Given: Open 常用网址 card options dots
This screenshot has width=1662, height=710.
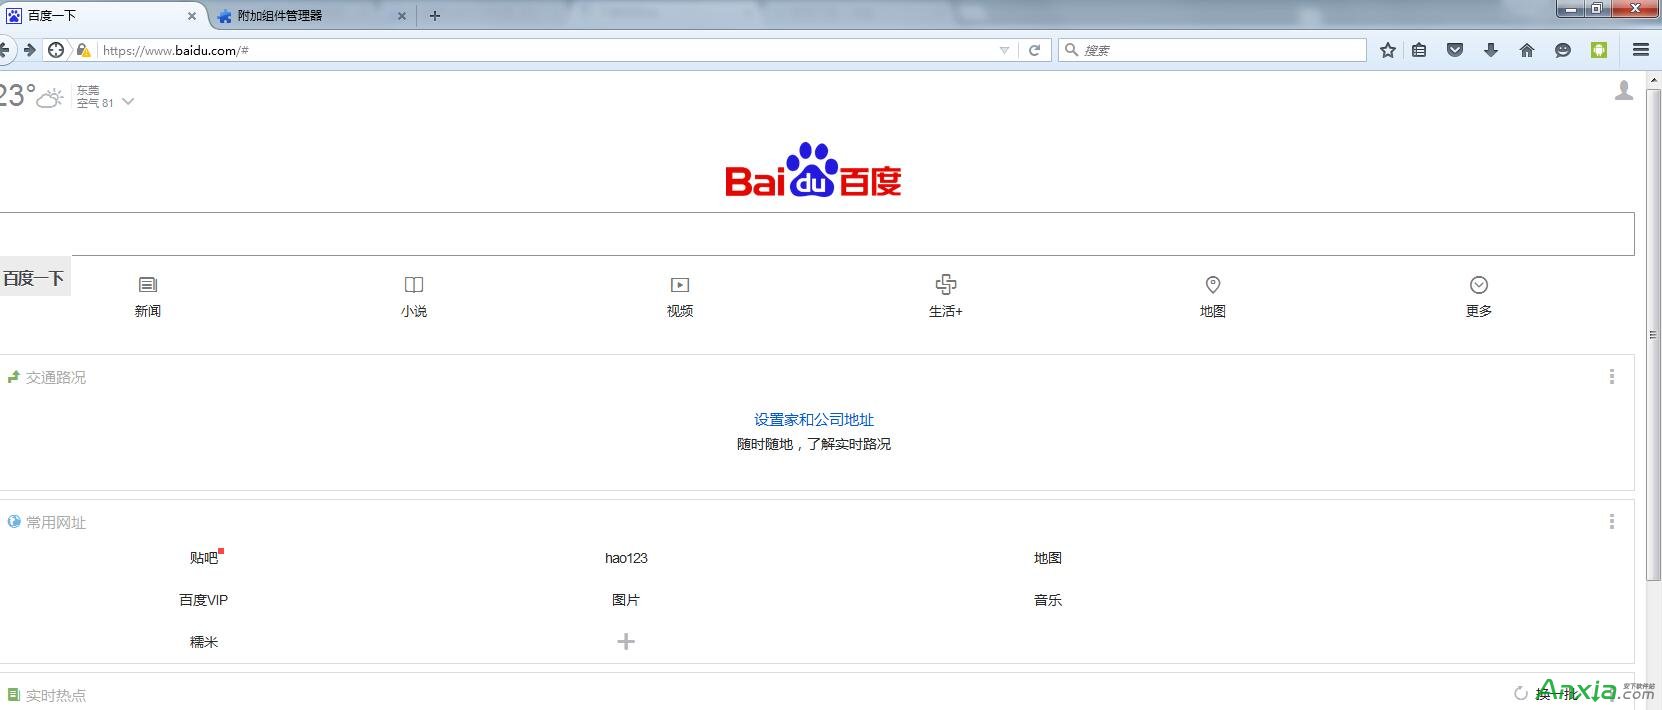Looking at the screenshot, I should 1611,522.
